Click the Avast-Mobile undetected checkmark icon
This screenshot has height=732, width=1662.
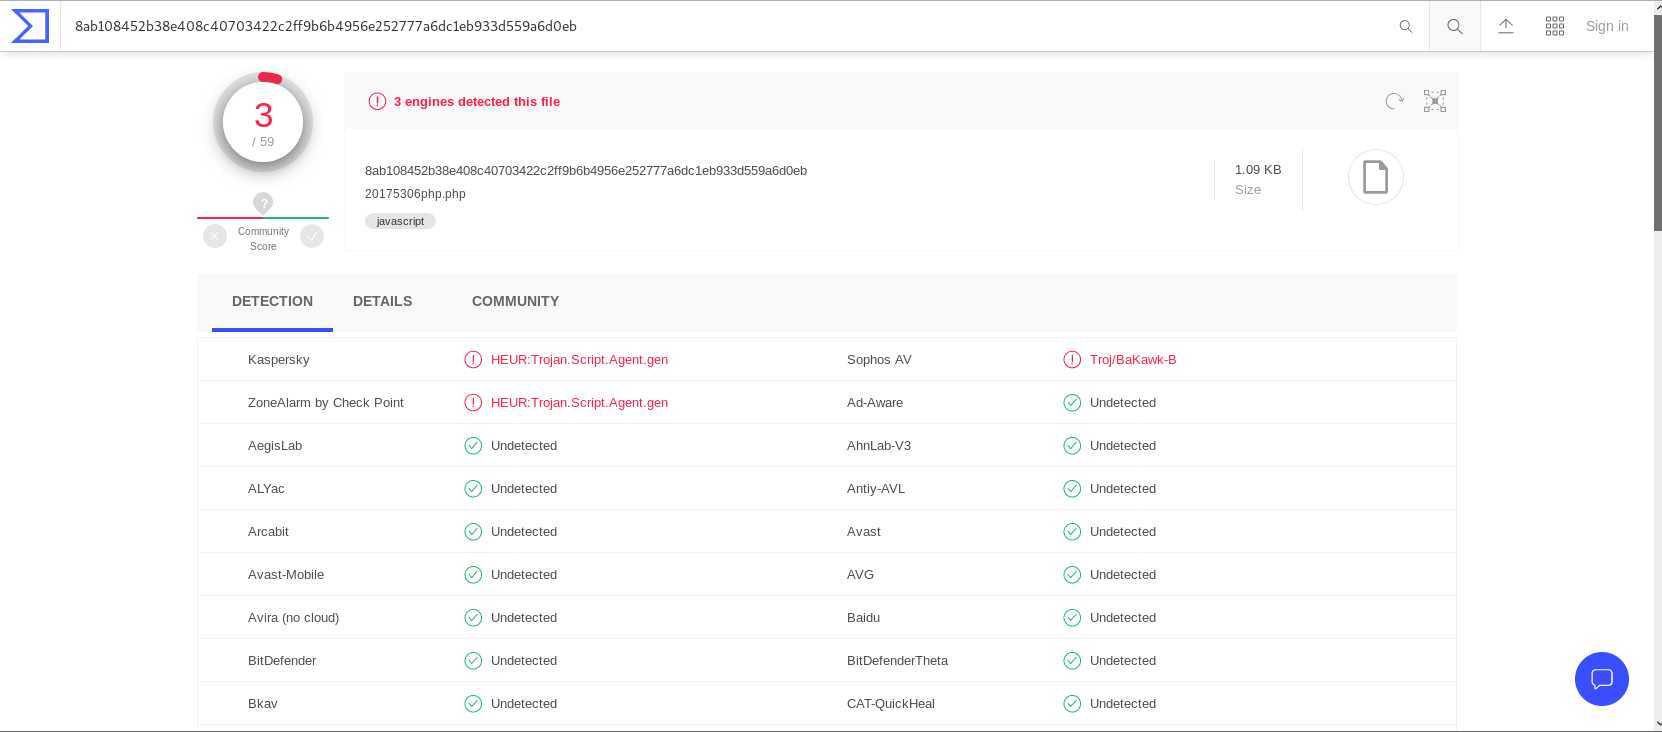point(473,574)
